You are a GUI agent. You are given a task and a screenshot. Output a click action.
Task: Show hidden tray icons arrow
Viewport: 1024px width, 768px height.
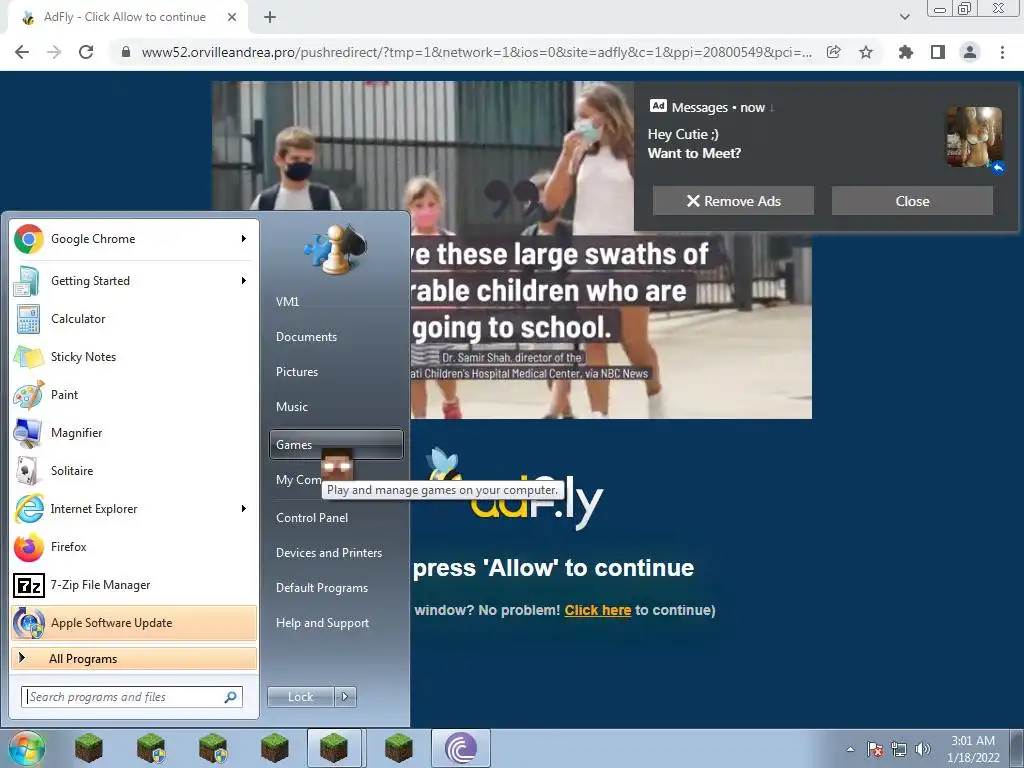(850, 749)
